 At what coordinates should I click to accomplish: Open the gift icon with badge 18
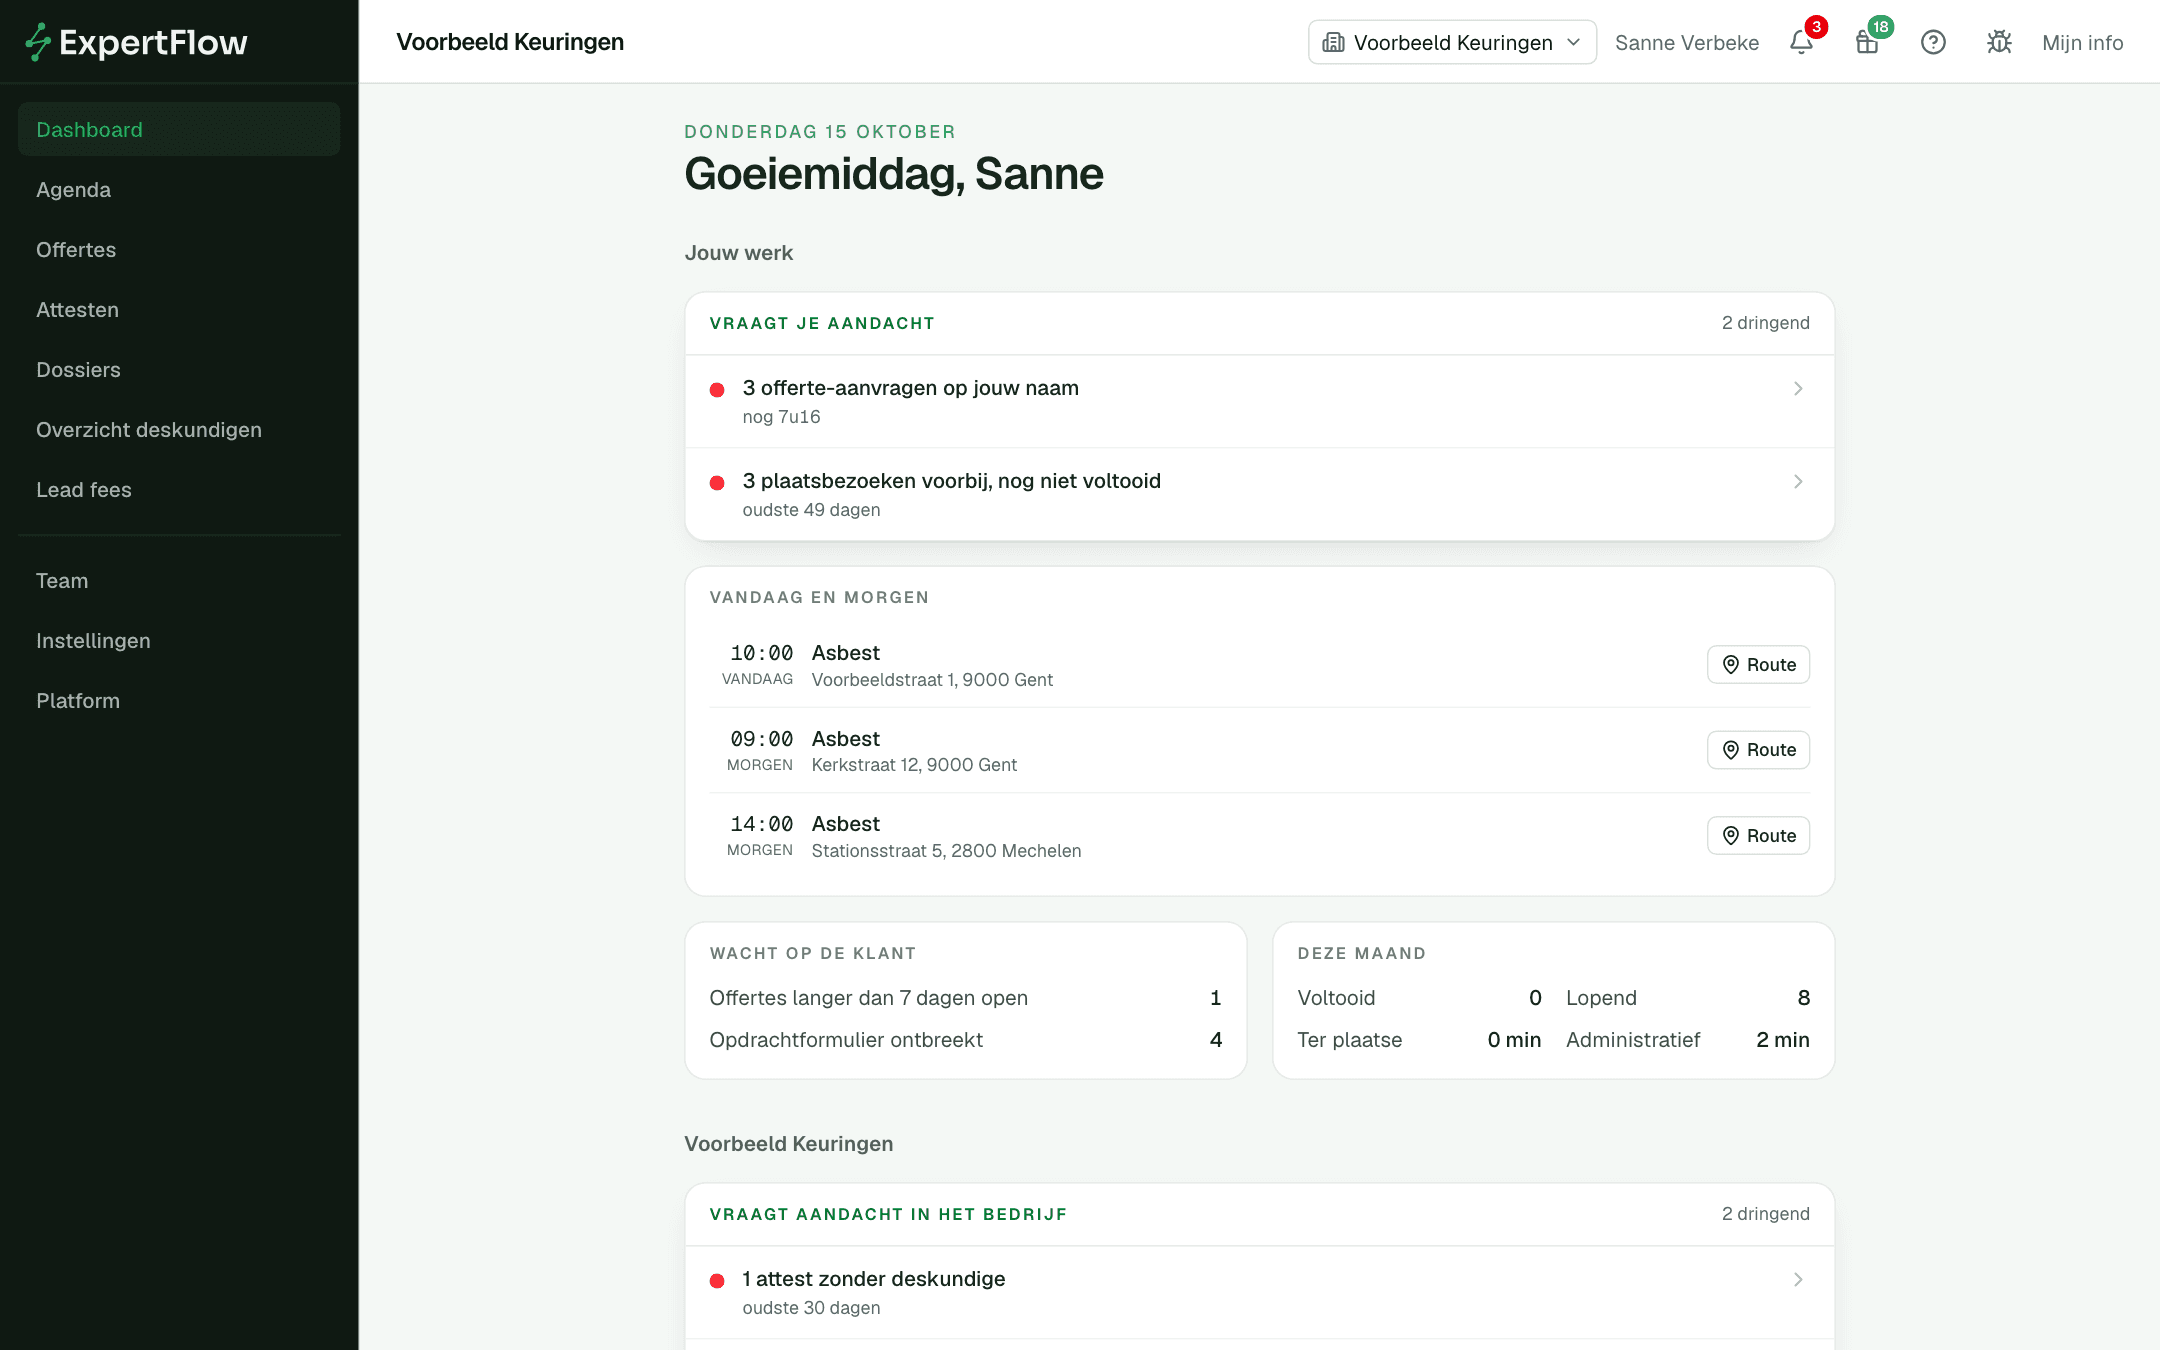tap(1867, 42)
